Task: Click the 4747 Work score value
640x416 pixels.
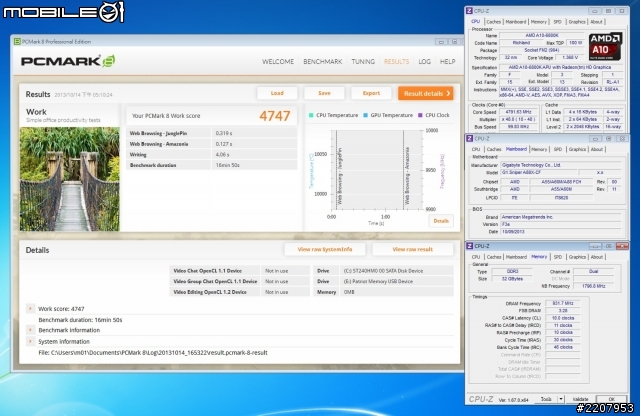Action: [x=275, y=116]
